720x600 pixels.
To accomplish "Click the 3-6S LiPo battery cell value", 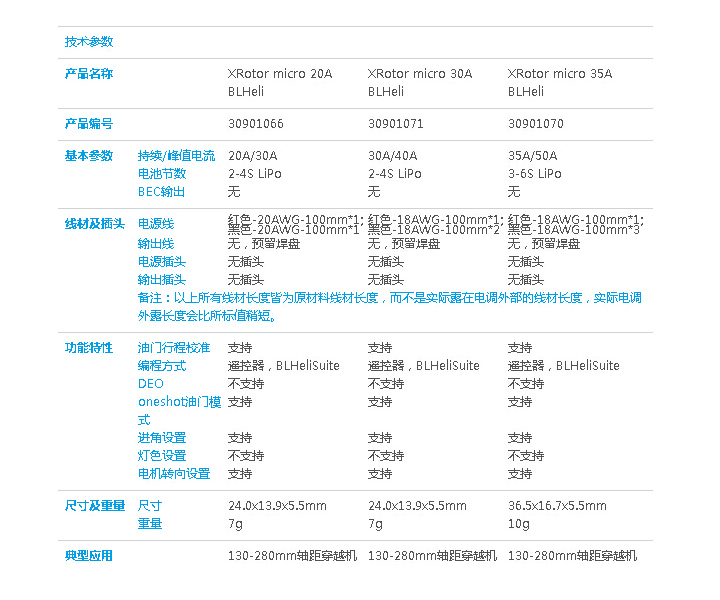I will click(x=534, y=174).
